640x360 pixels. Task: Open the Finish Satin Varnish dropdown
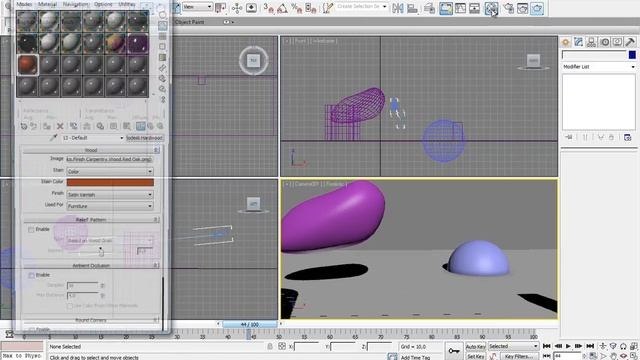point(110,195)
